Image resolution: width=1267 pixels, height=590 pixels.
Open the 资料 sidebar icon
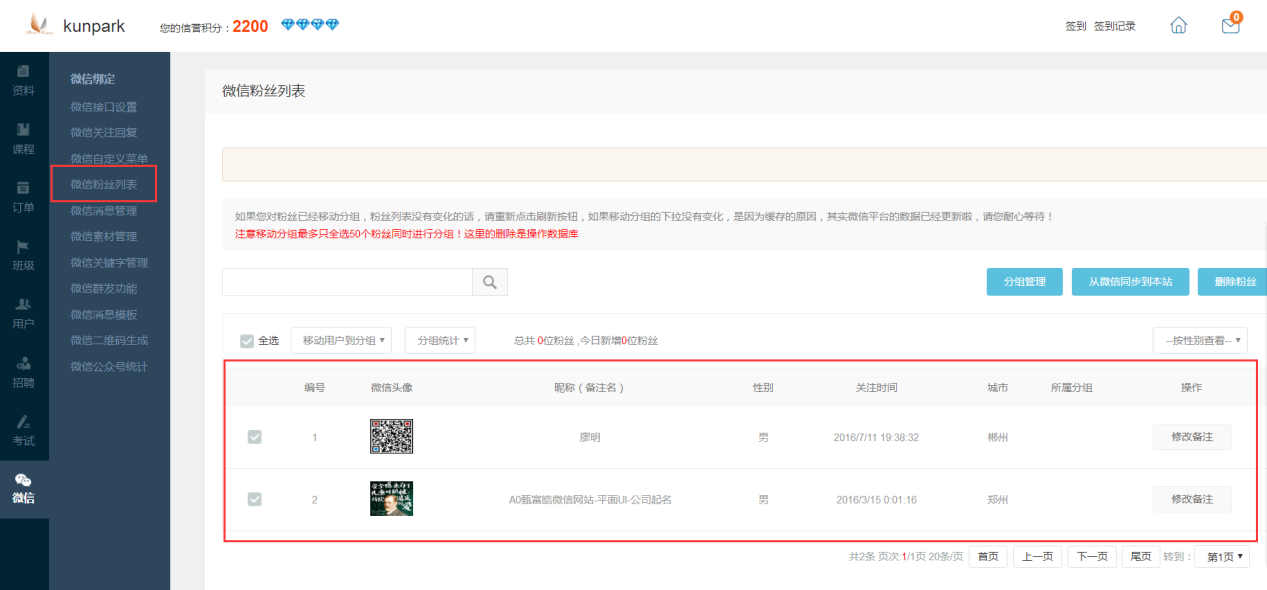(23, 80)
